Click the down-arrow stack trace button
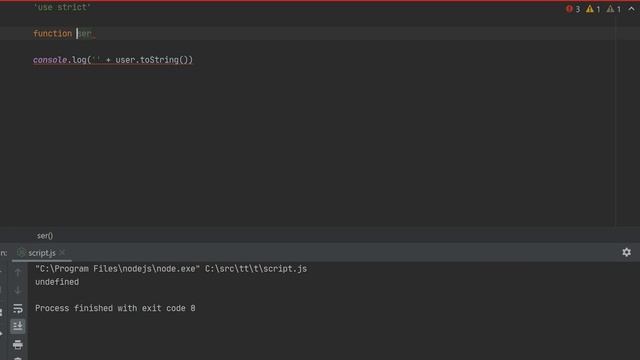Viewport: 640px width, 360px height. point(18,290)
